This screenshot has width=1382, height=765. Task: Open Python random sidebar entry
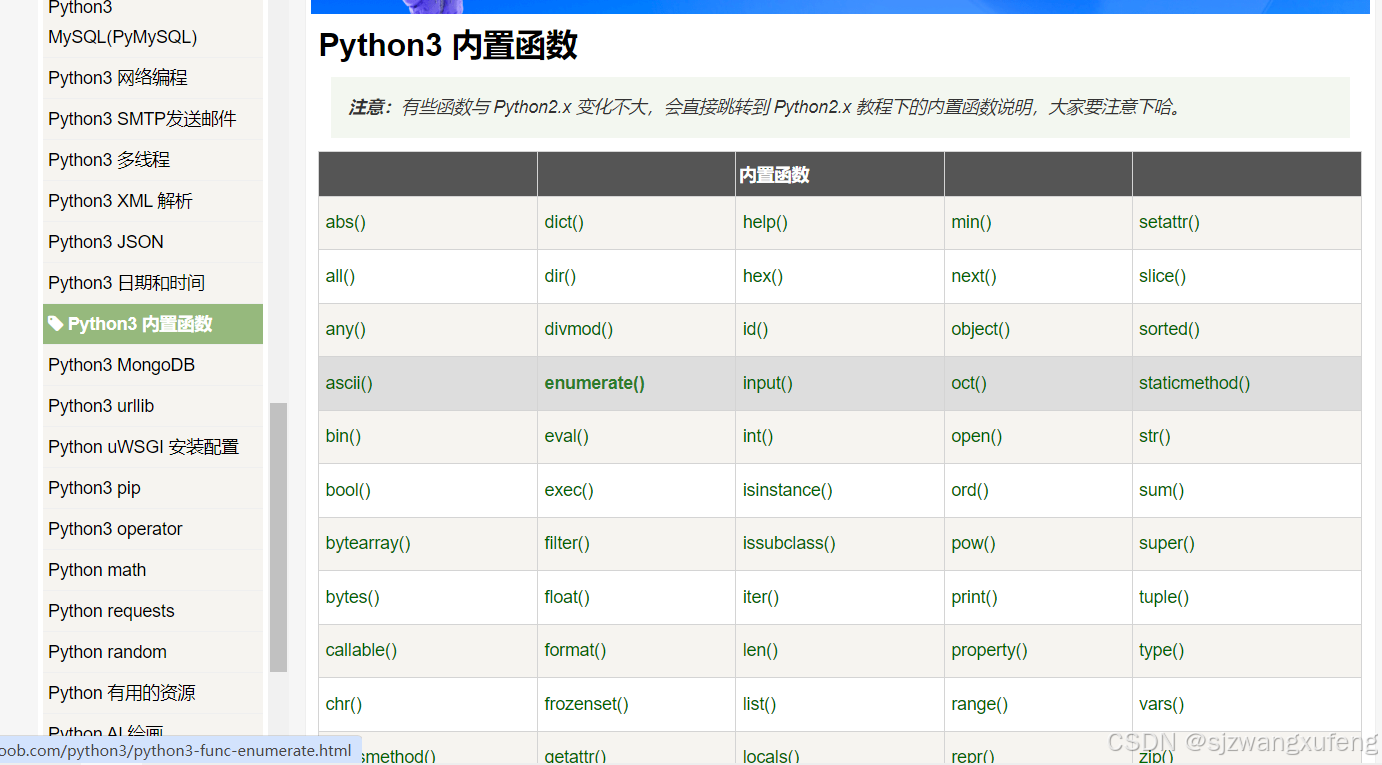pyautogui.click(x=107, y=652)
